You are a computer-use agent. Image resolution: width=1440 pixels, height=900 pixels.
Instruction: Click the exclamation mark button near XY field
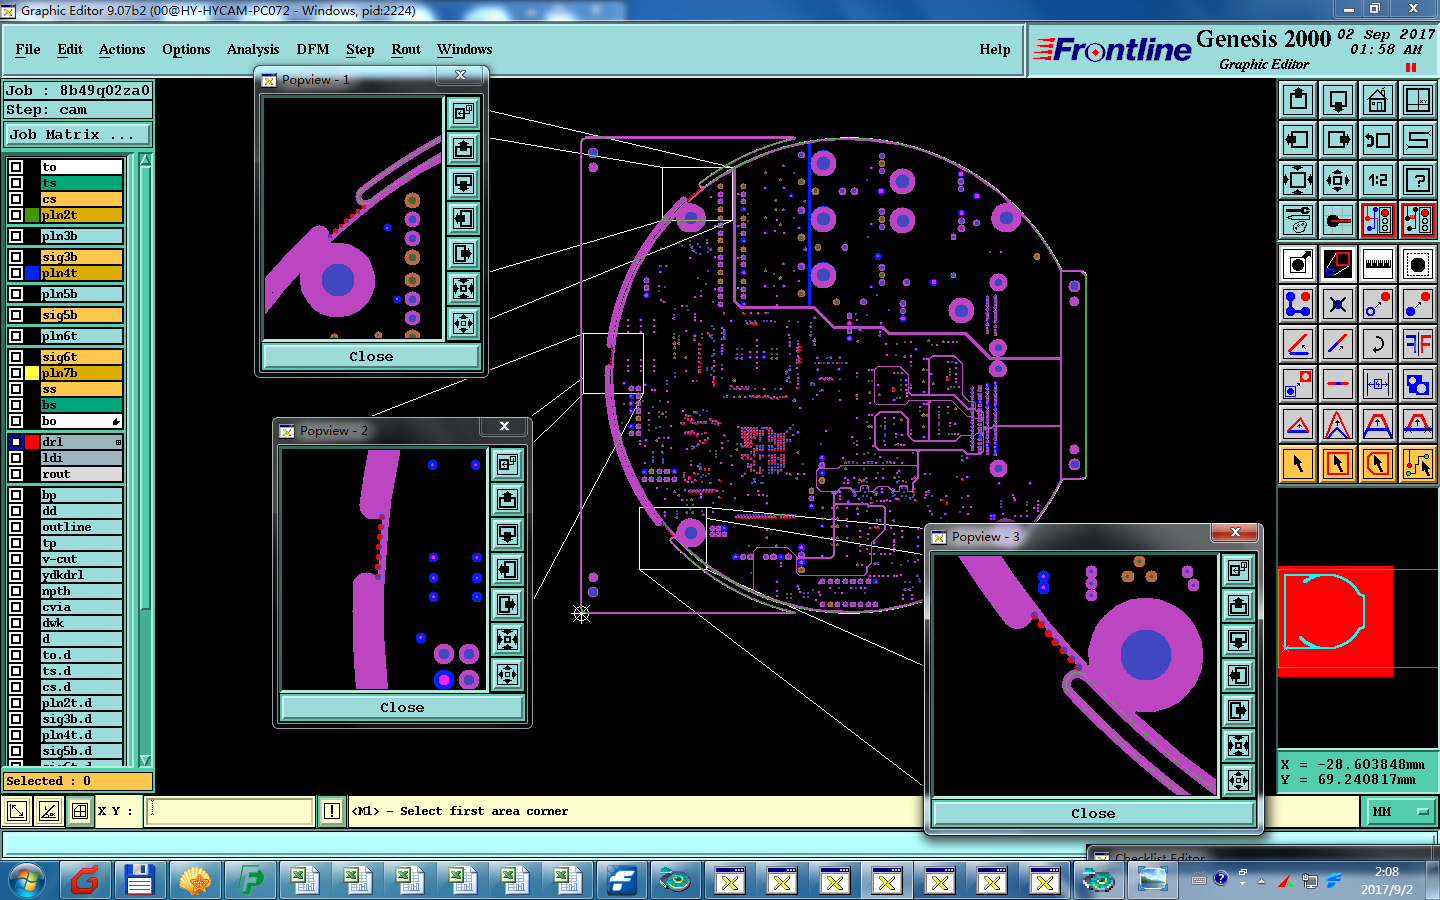coord(332,811)
